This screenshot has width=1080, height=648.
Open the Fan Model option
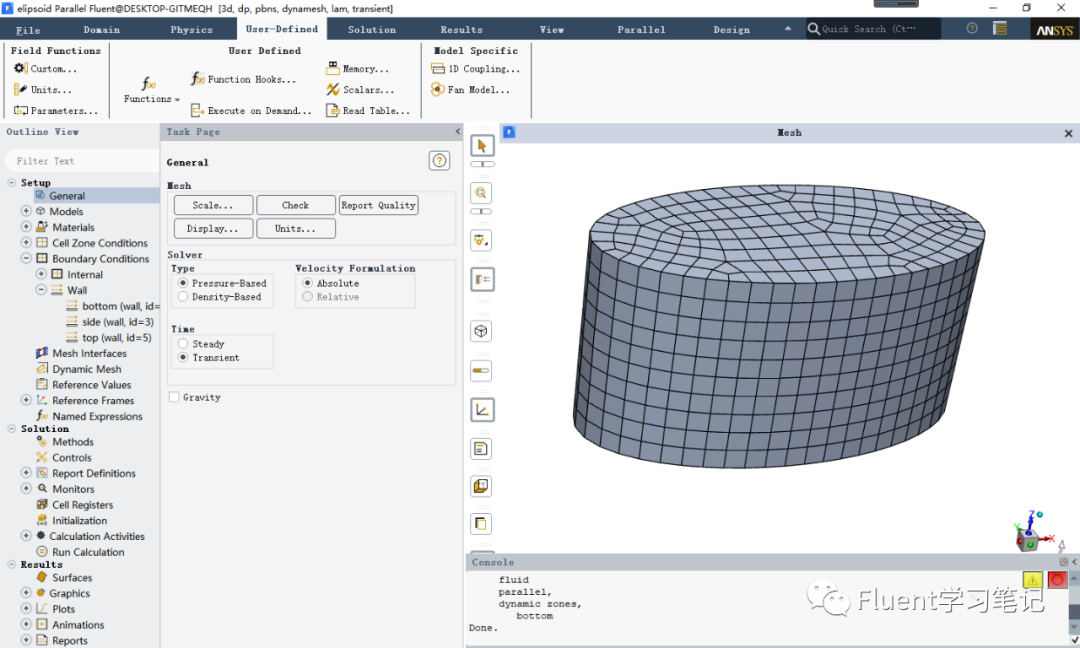(x=470, y=90)
